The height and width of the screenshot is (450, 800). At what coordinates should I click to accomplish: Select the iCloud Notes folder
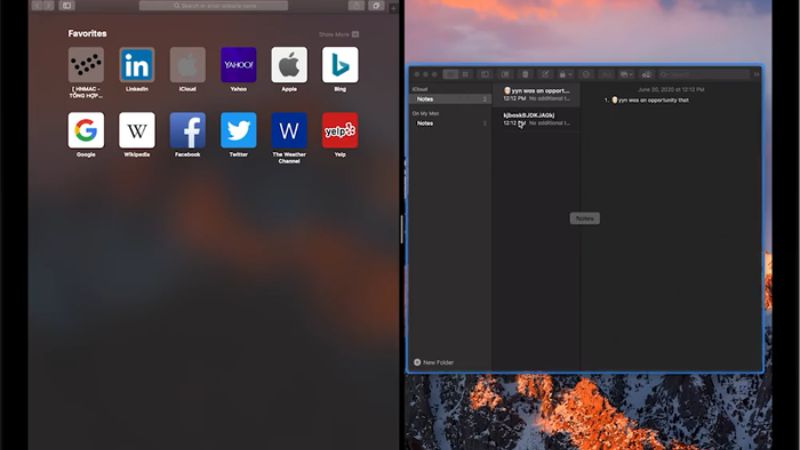449,99
